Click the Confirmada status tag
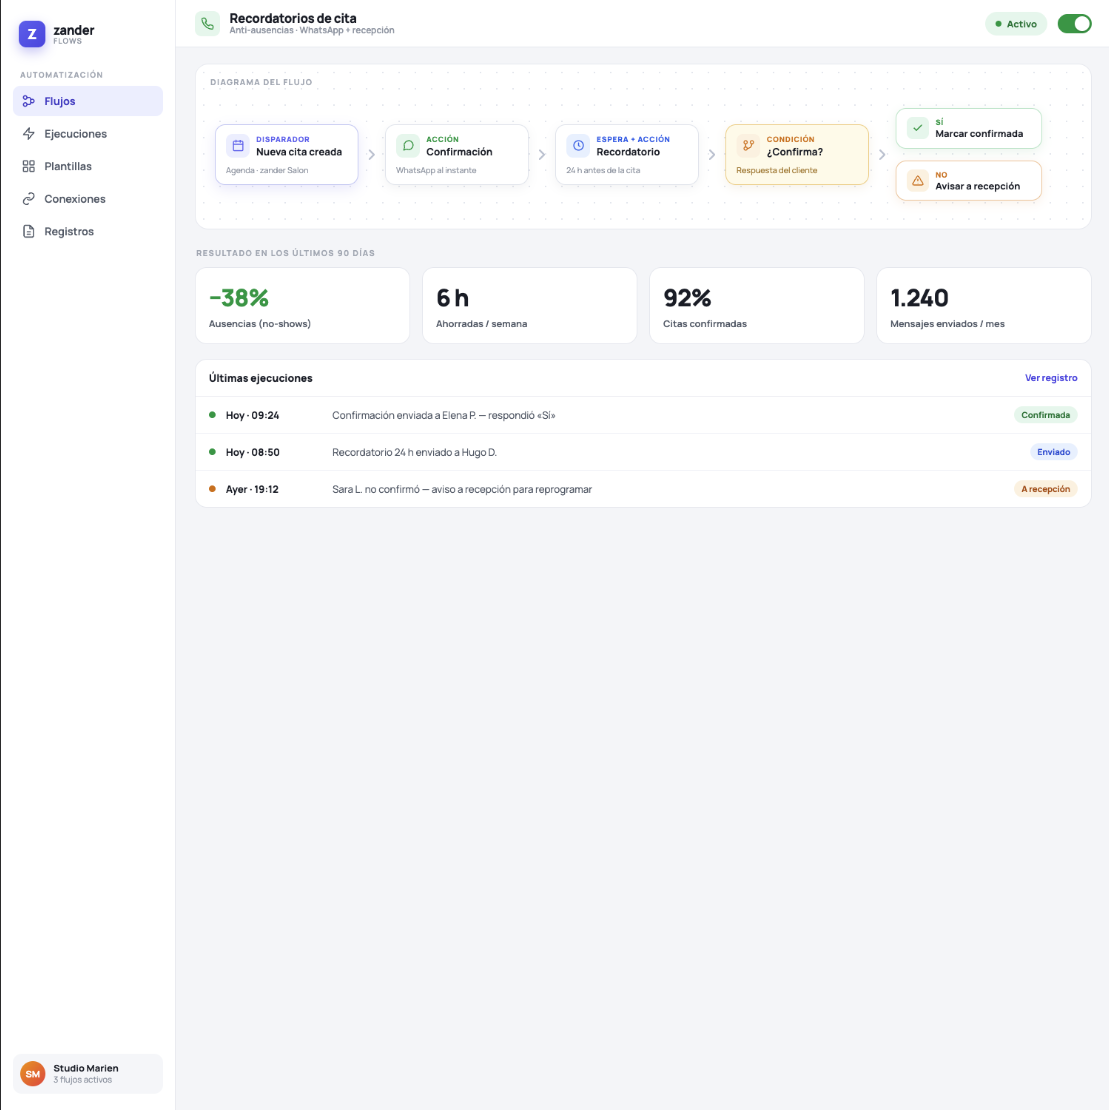The width and height of the screenshot is (1109, 1110). [x=1045, y=415]
